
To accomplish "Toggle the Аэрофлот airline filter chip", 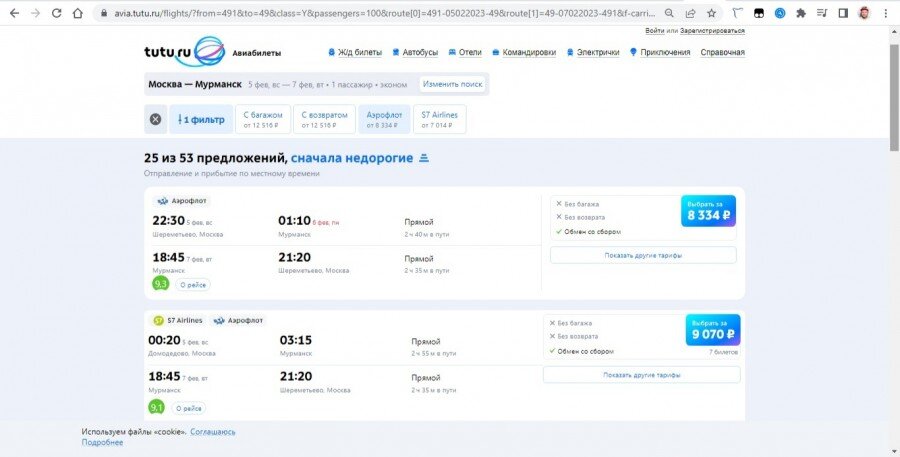I will click(x=384, y=119).
